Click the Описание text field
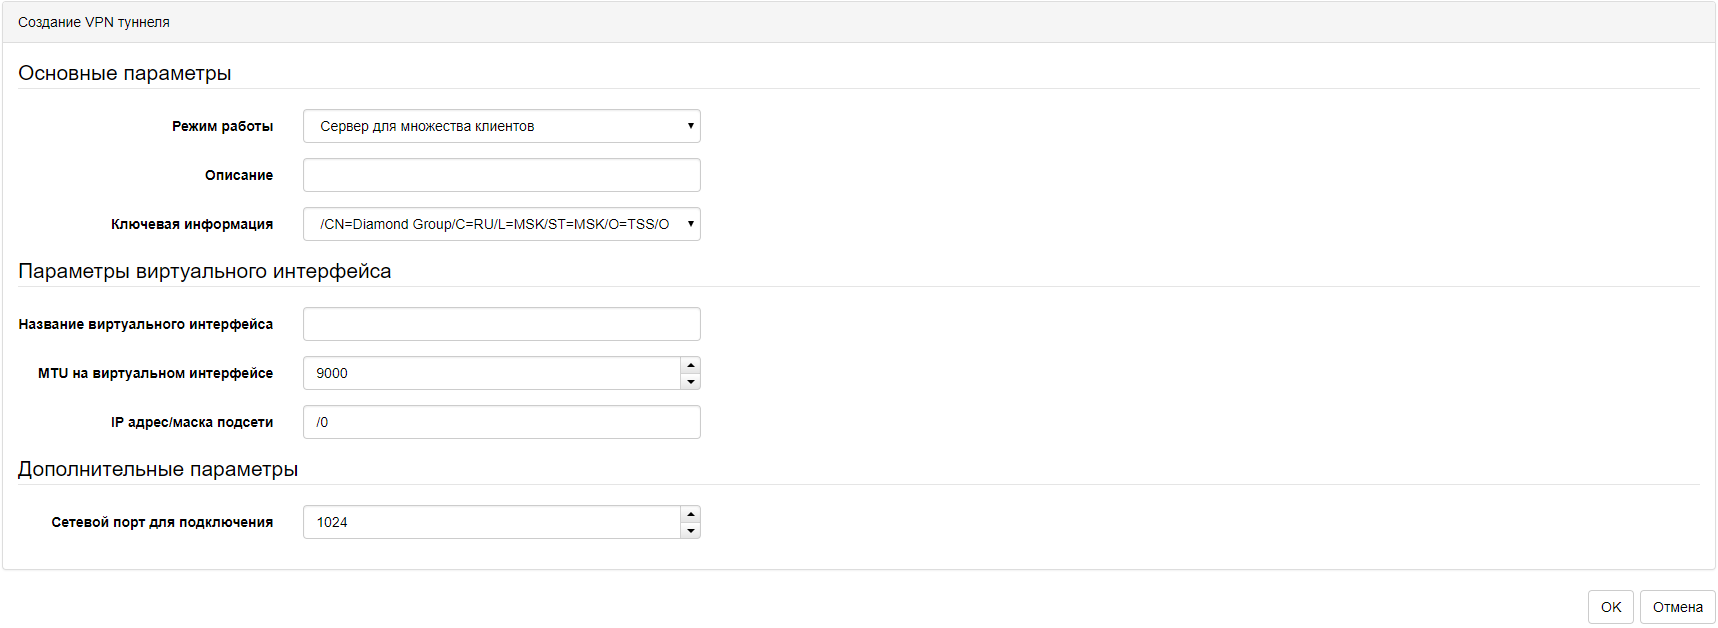1718x628 pixels. [x=501, y=175]
